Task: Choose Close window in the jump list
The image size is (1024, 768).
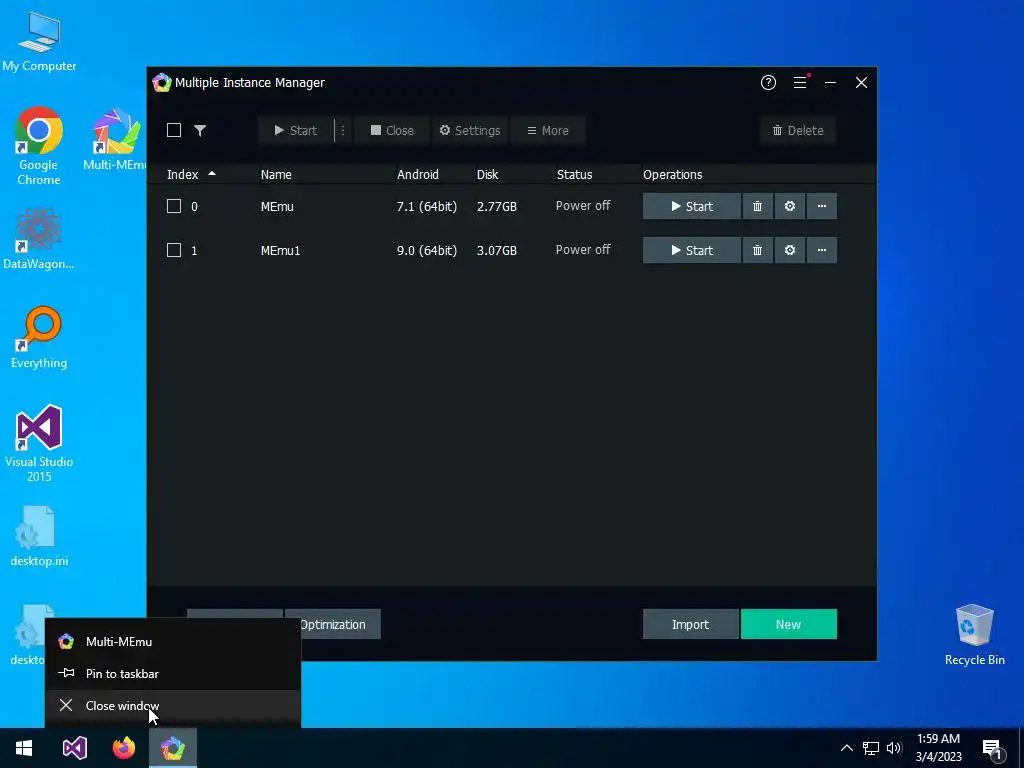Action: click(x=172, y=705)
